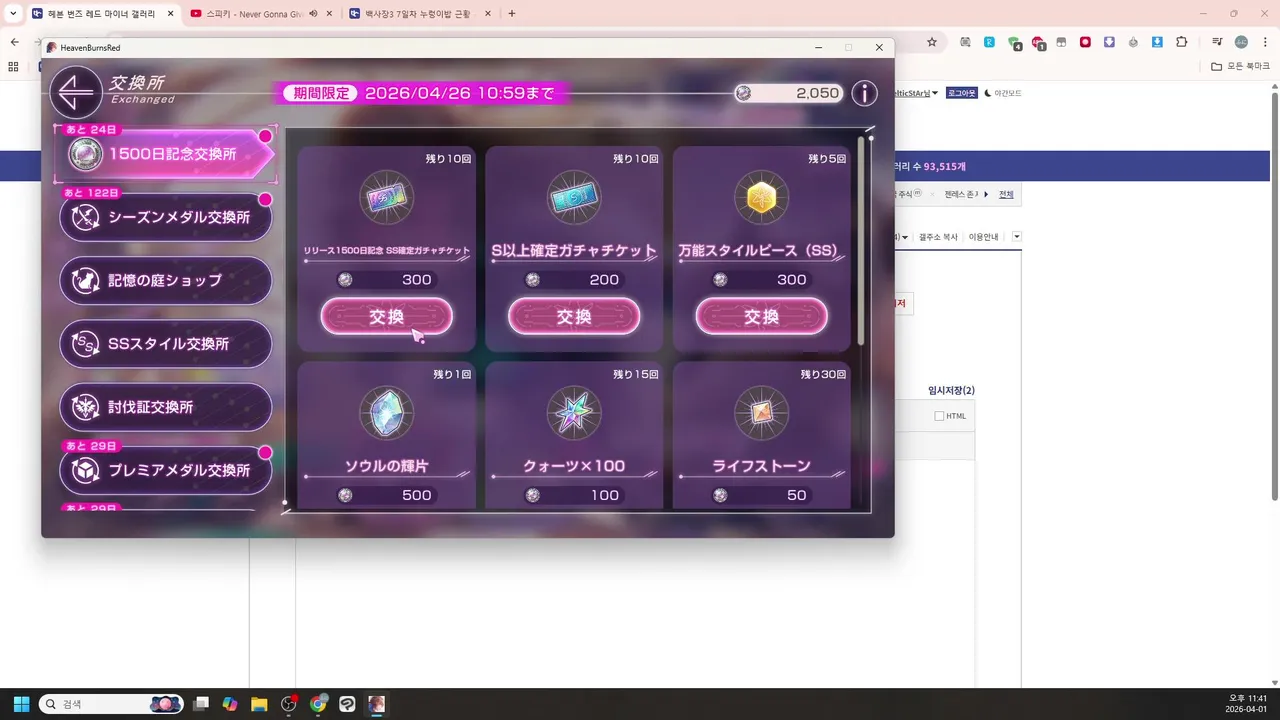
Task: Open Task View from the taskbar
Action: (201, 704)
